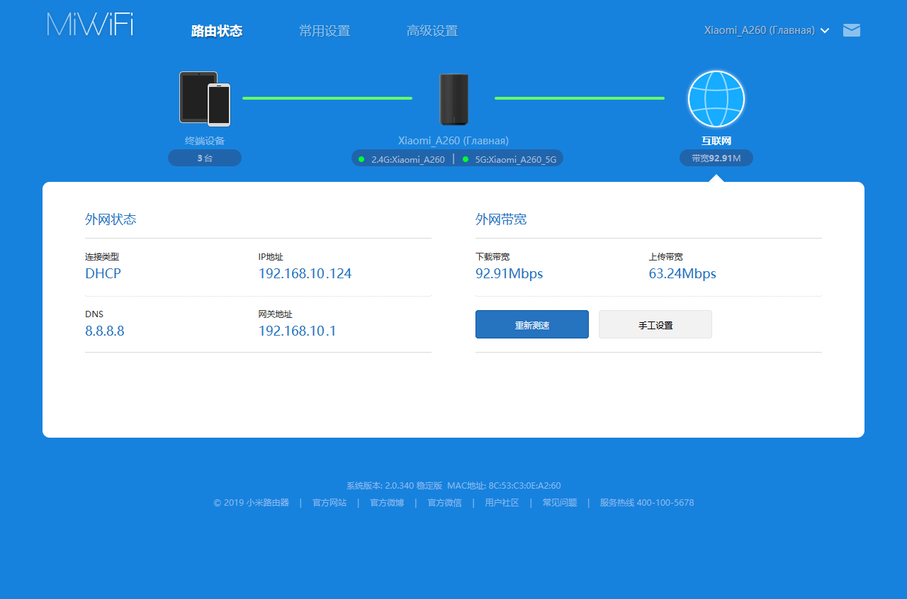Click the tablet and phone devices icon
Image resolution: width=907 pixels, height=599 pixels.
point(205,98)
